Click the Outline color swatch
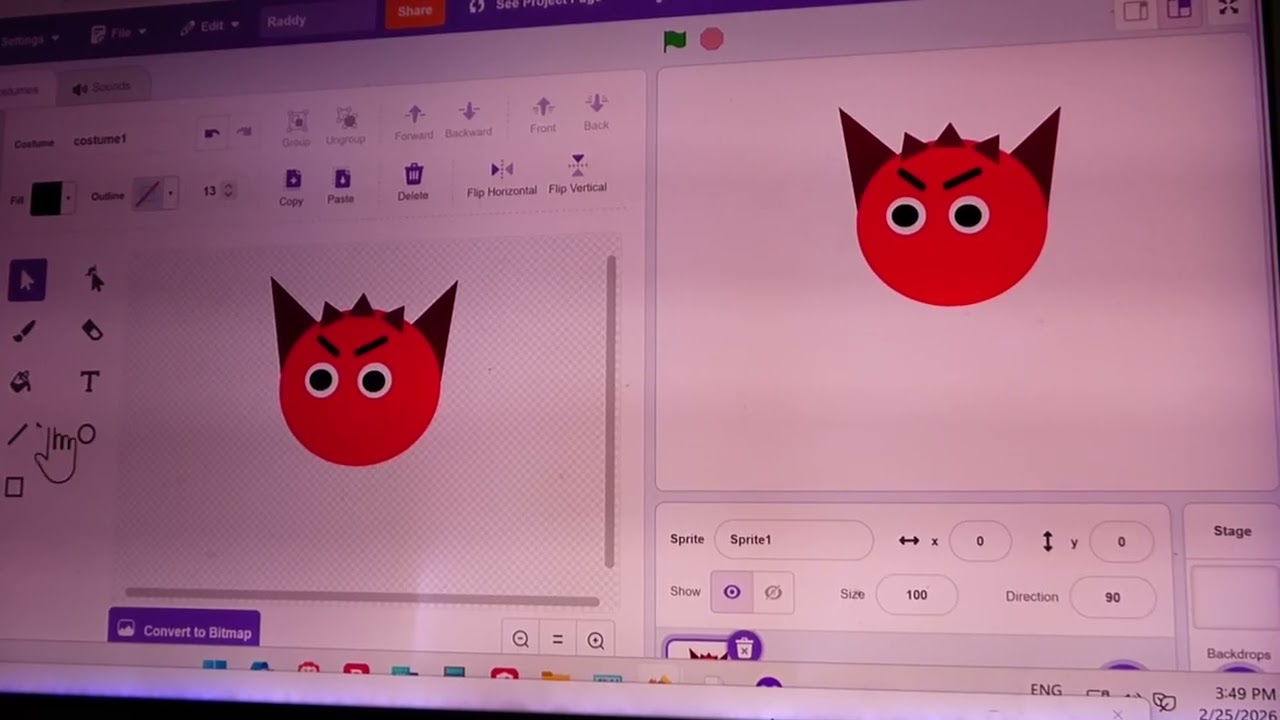Screen dimensions: 1280x720 pyautogui.click(x=147, y=194)
